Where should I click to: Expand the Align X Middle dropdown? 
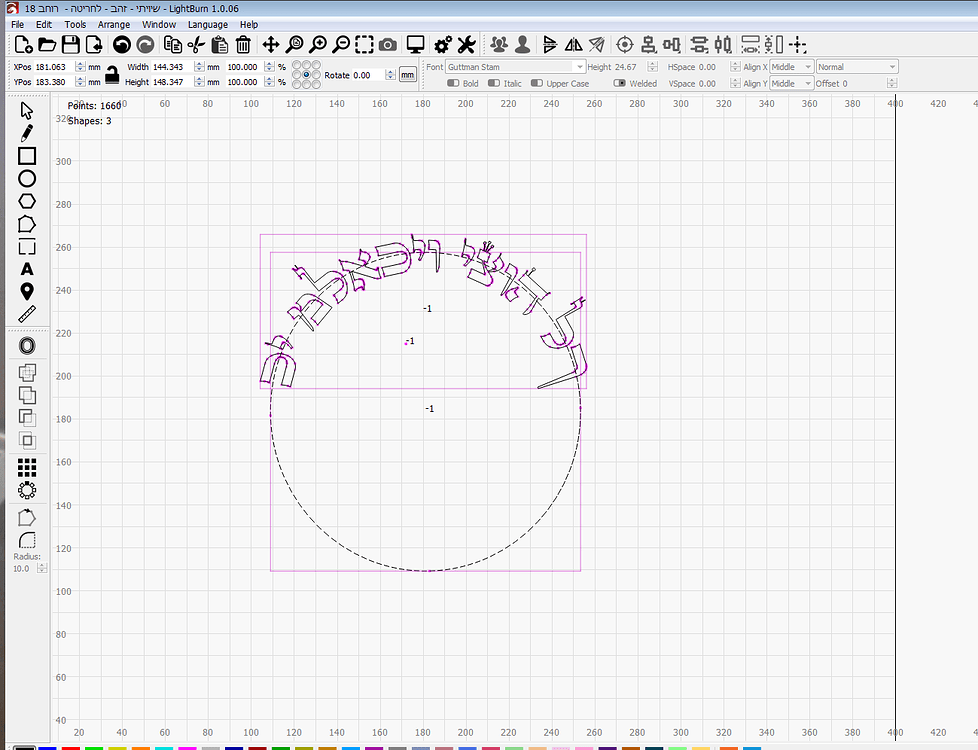click(790, 67)
